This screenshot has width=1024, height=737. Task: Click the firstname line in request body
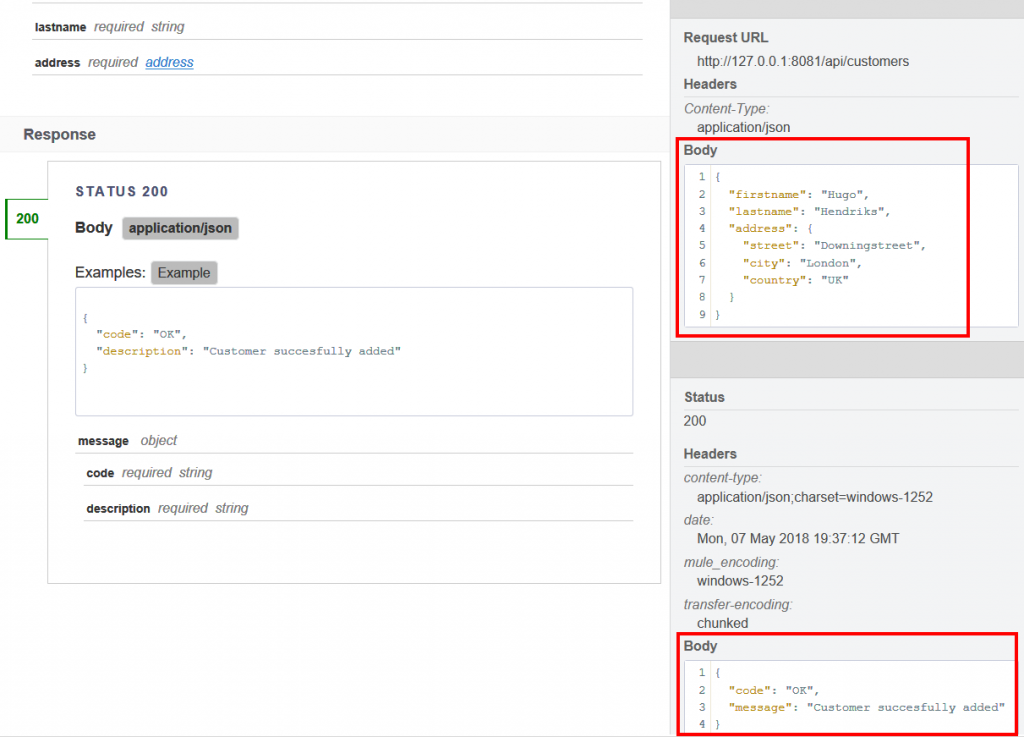[x=798, y=194]
